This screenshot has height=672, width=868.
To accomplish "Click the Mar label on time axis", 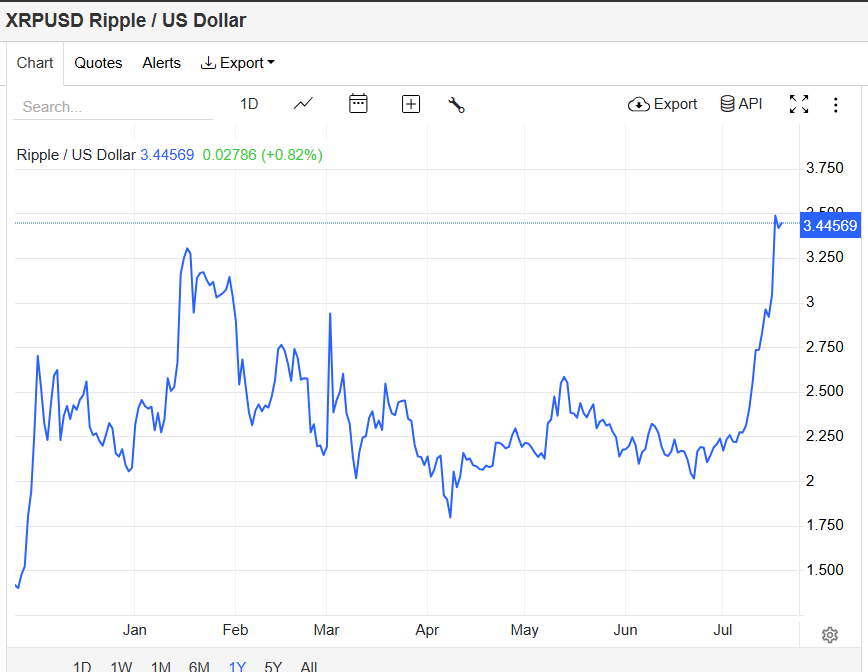I will point(326,630).
